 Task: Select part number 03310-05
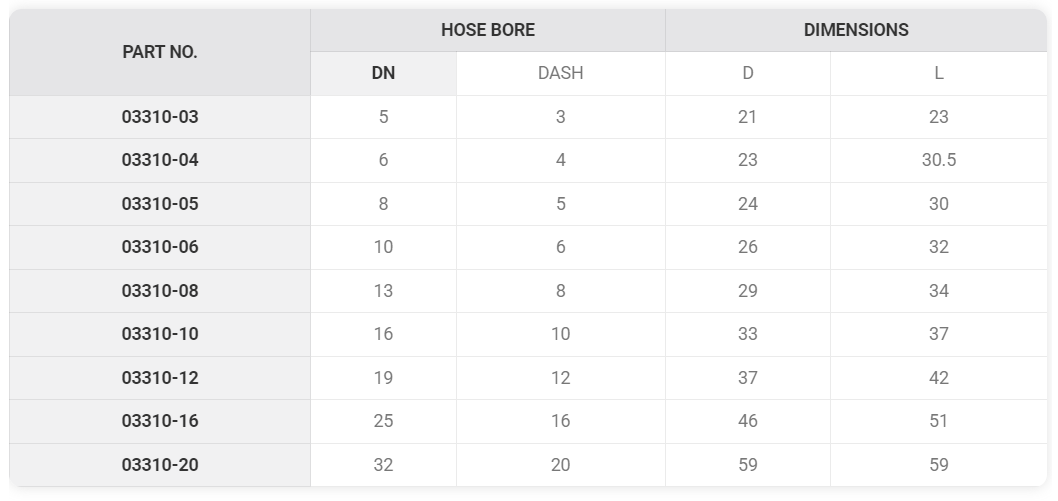click(160, 204)
